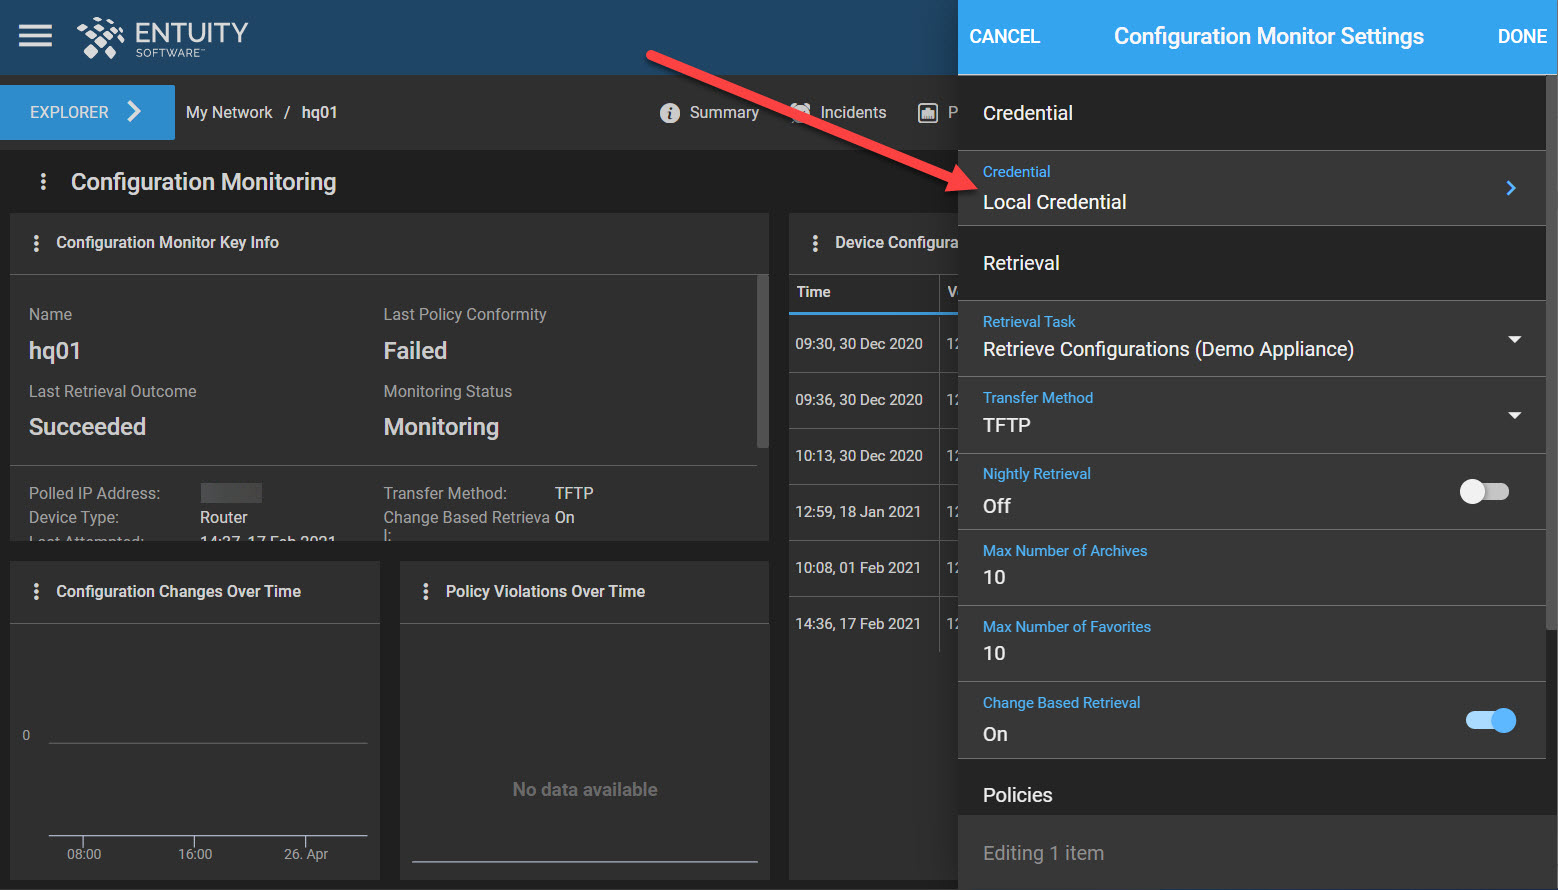Click the Summary info icon
The width and height of the screenshot is (1558, 890).
670,113
